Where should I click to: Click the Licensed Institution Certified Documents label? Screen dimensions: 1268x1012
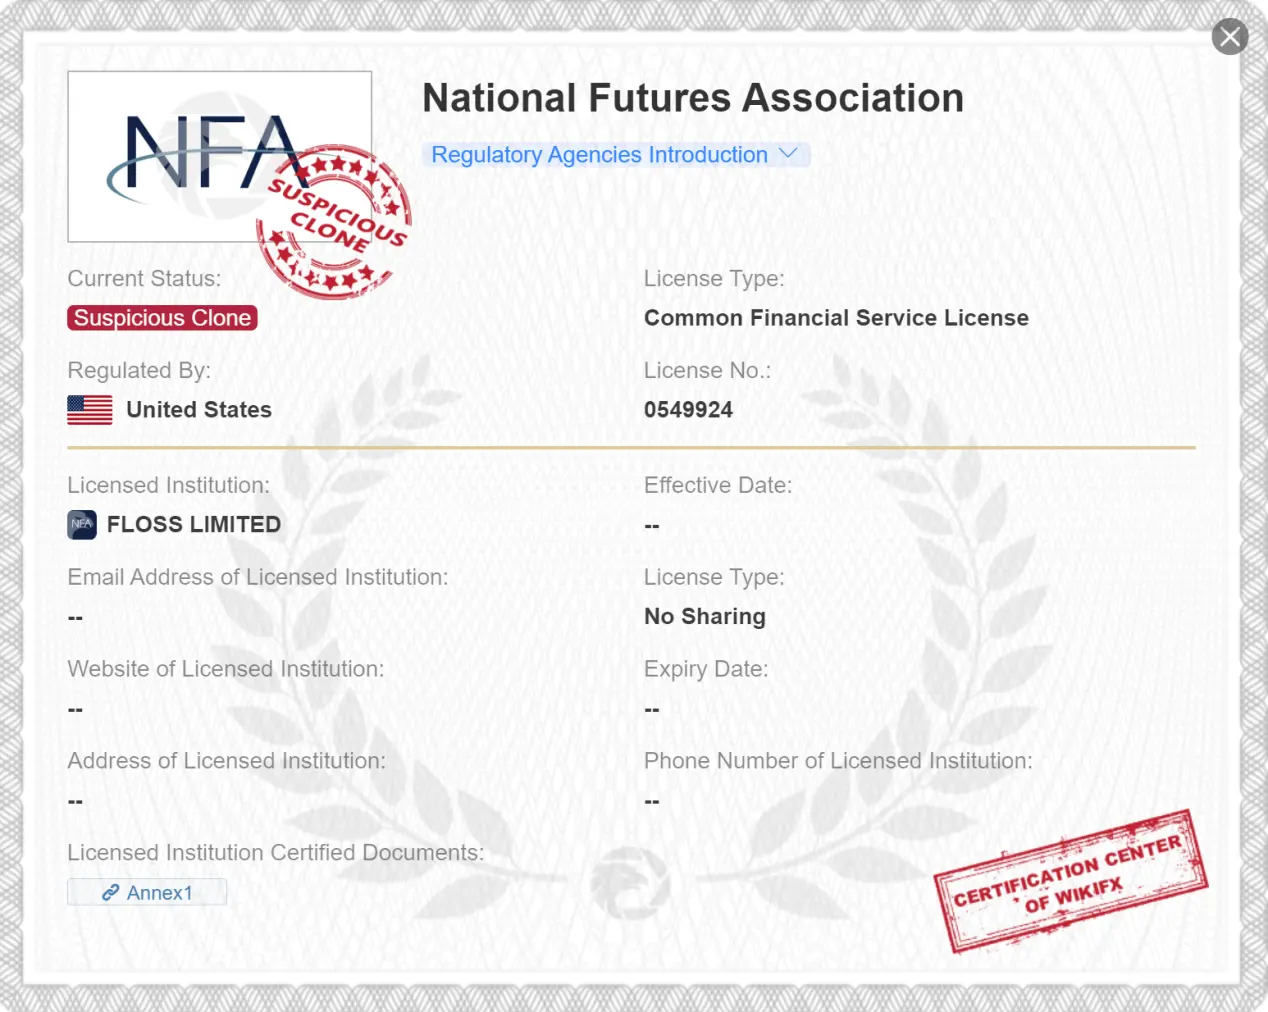pos(275,853)
